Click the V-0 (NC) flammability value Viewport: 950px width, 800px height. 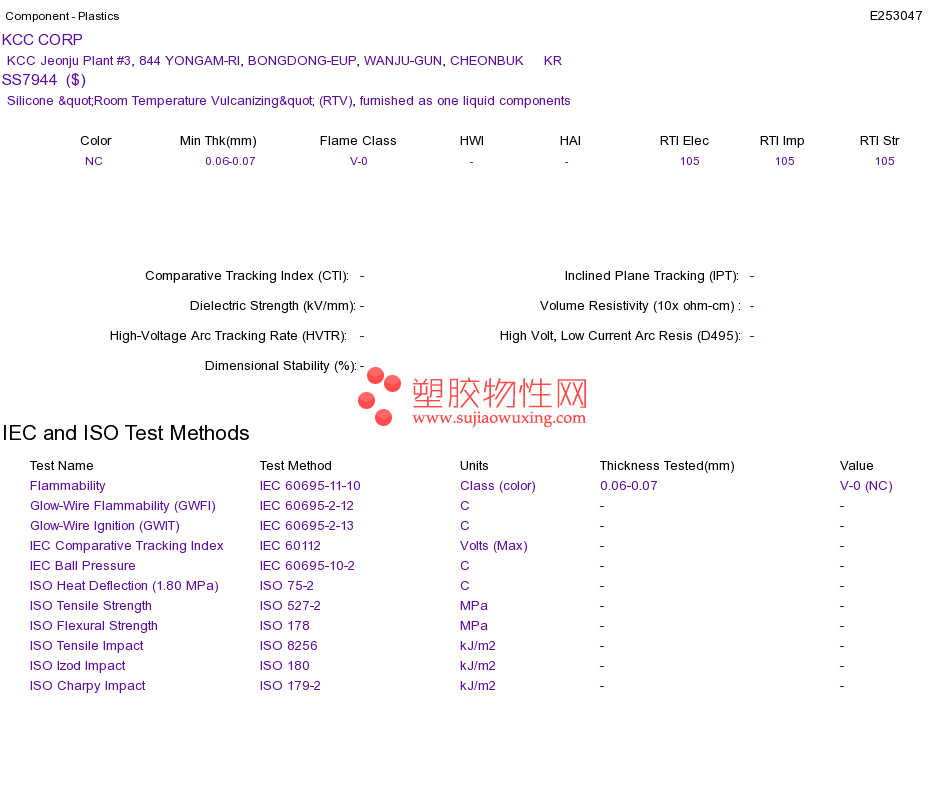[x=866, y=485]
